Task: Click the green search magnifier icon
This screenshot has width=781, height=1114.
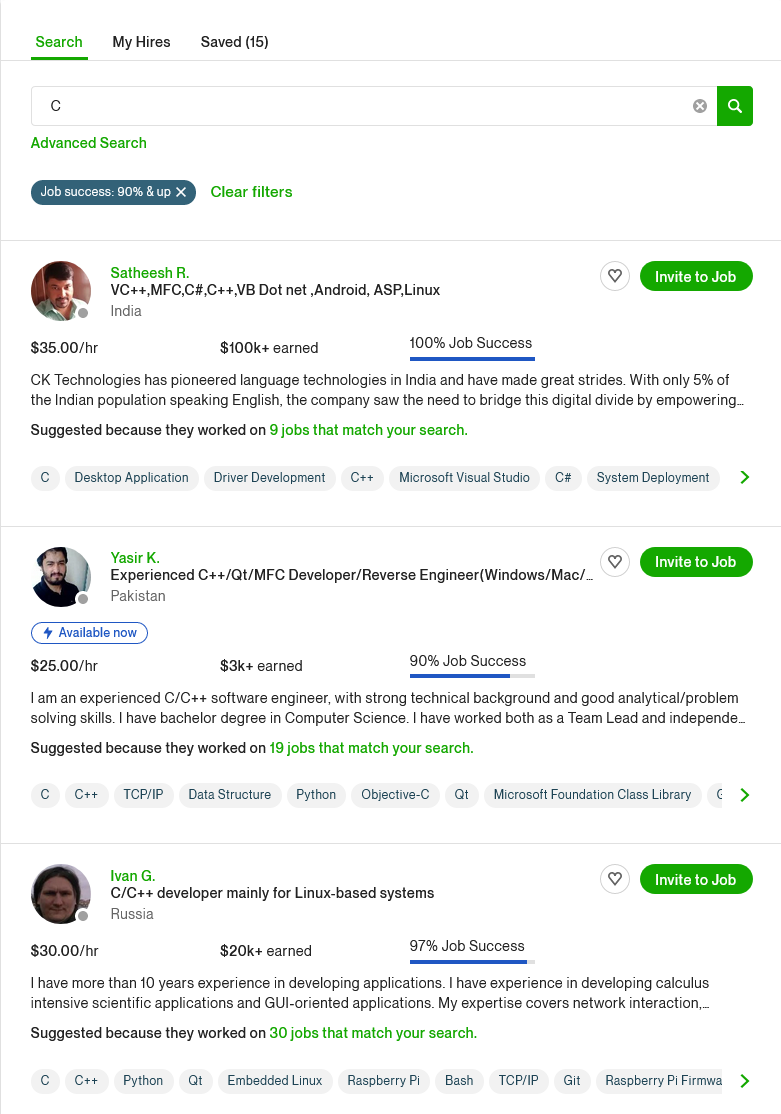Action: click(x=735, y=105)
